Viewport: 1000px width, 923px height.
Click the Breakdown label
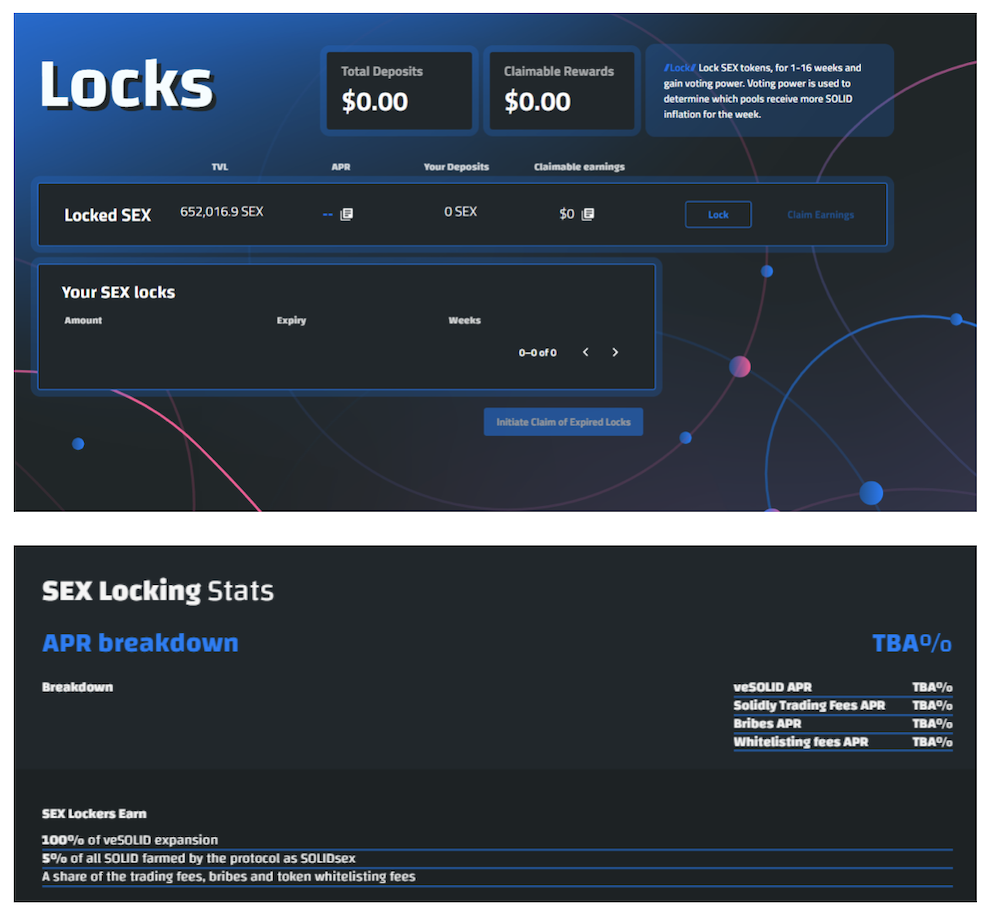click(x=77, y=688)
